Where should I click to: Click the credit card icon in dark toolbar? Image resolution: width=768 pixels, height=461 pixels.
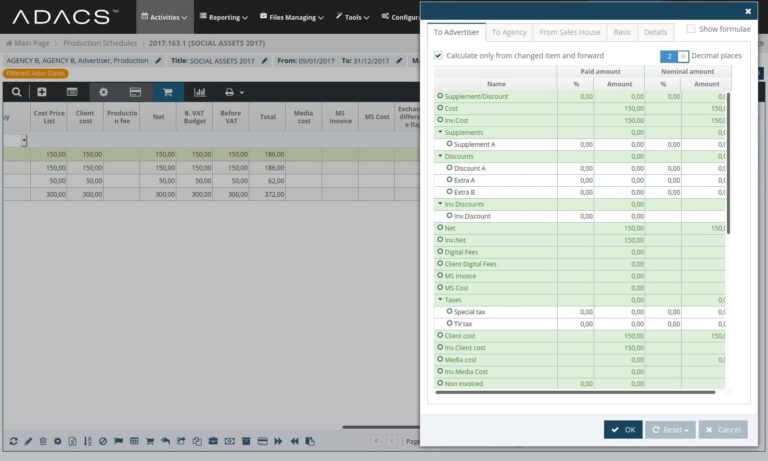tap(135, 92)
